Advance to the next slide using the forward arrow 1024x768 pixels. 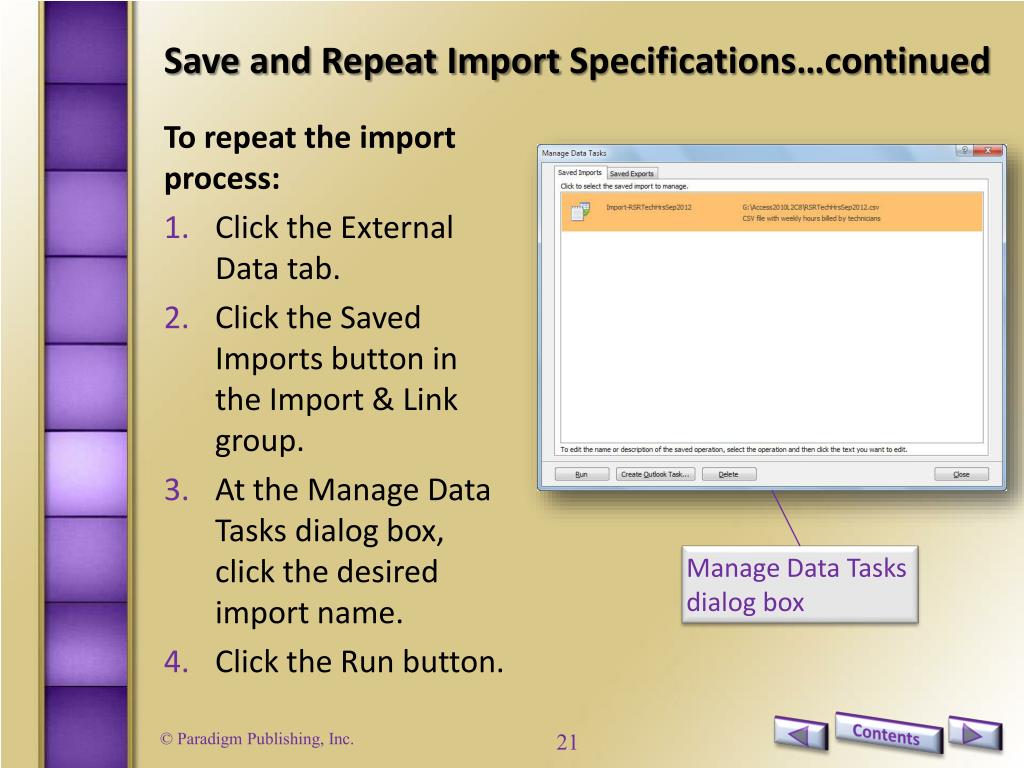[x=974, y=733]
